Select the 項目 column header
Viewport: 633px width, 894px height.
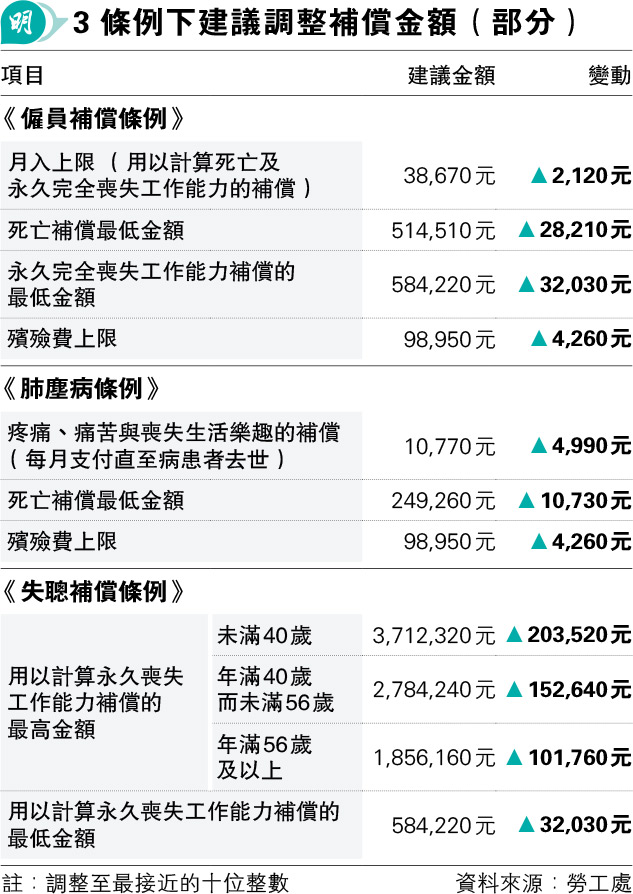coord(23,75)
